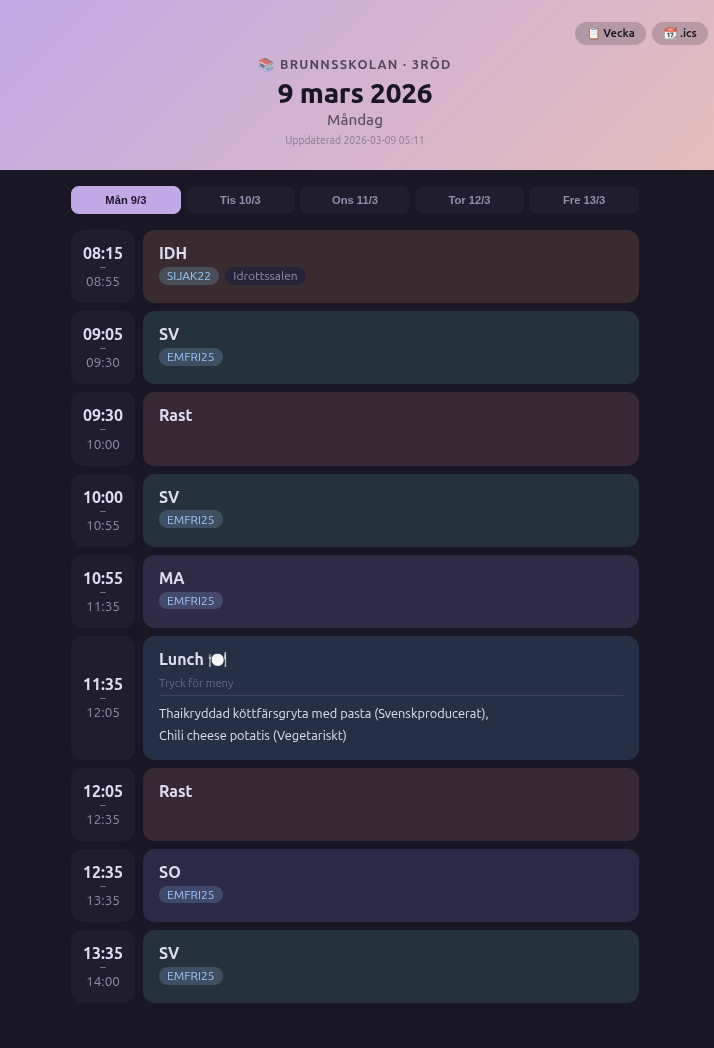The image size is (714, 1048).
Task: Open the Vecka week view button
Action: coord(610,33)
